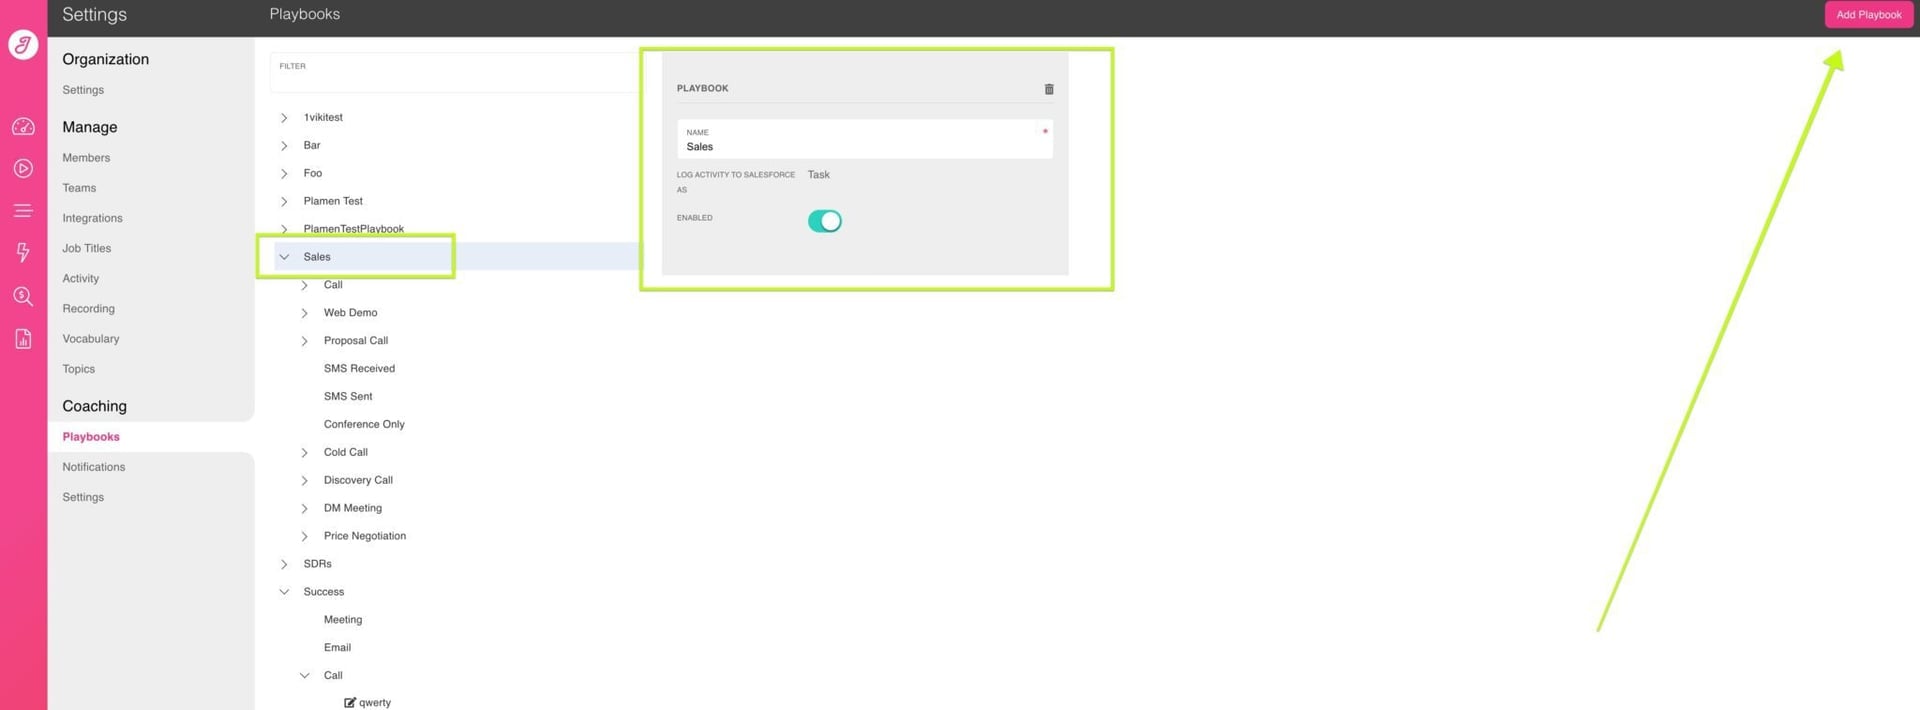The image size is (1920, 710).
Task: Expand the DM Meeting chevron
Action: coord(304,509)
